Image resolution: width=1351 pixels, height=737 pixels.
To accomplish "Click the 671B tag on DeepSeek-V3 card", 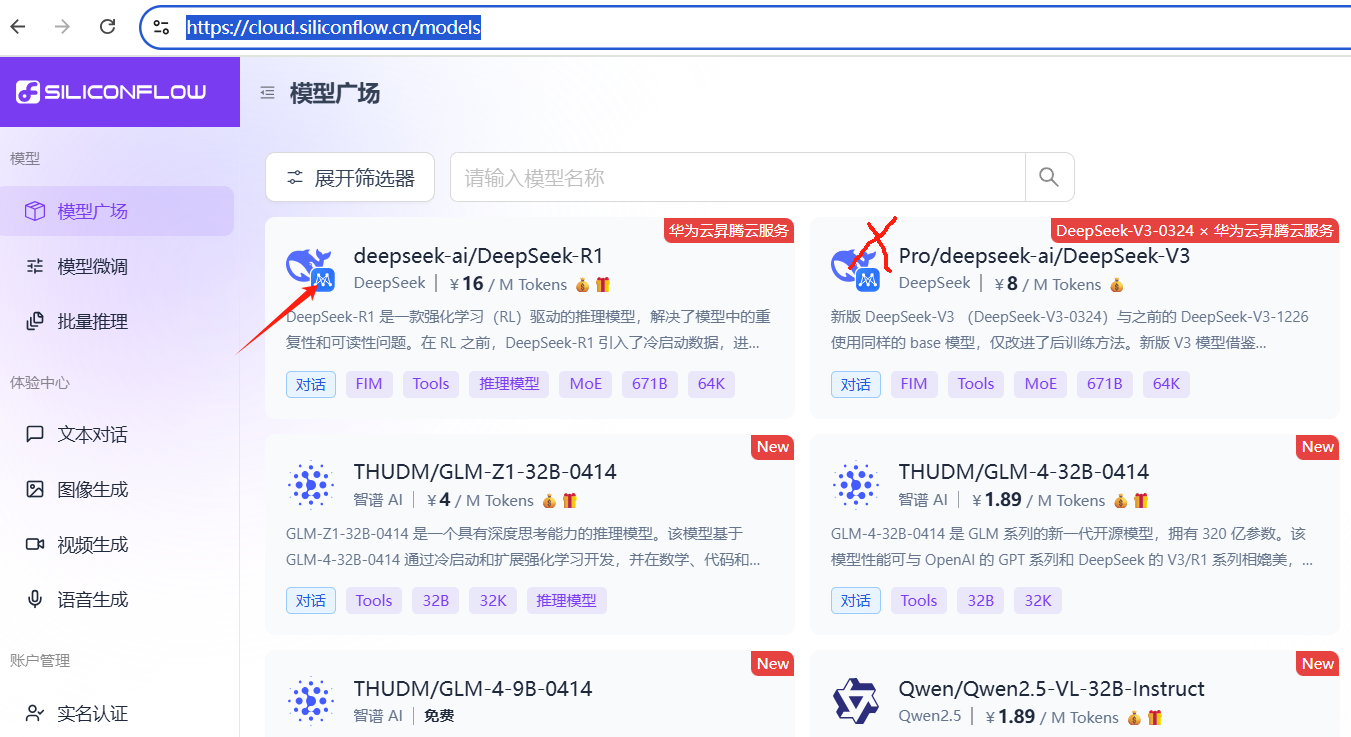I will pyautogui.click(x=1104, y=383).
